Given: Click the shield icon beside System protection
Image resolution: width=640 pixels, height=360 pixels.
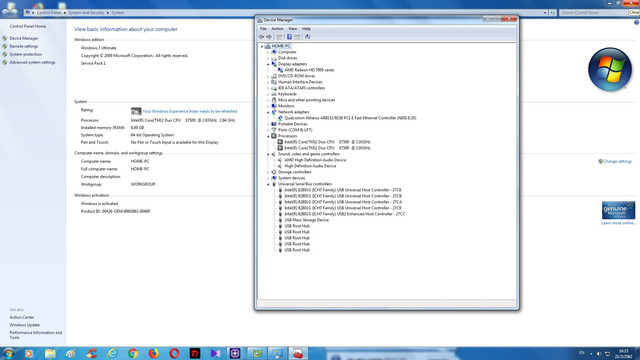Looking at the screenshot, I should coord(5,54).
